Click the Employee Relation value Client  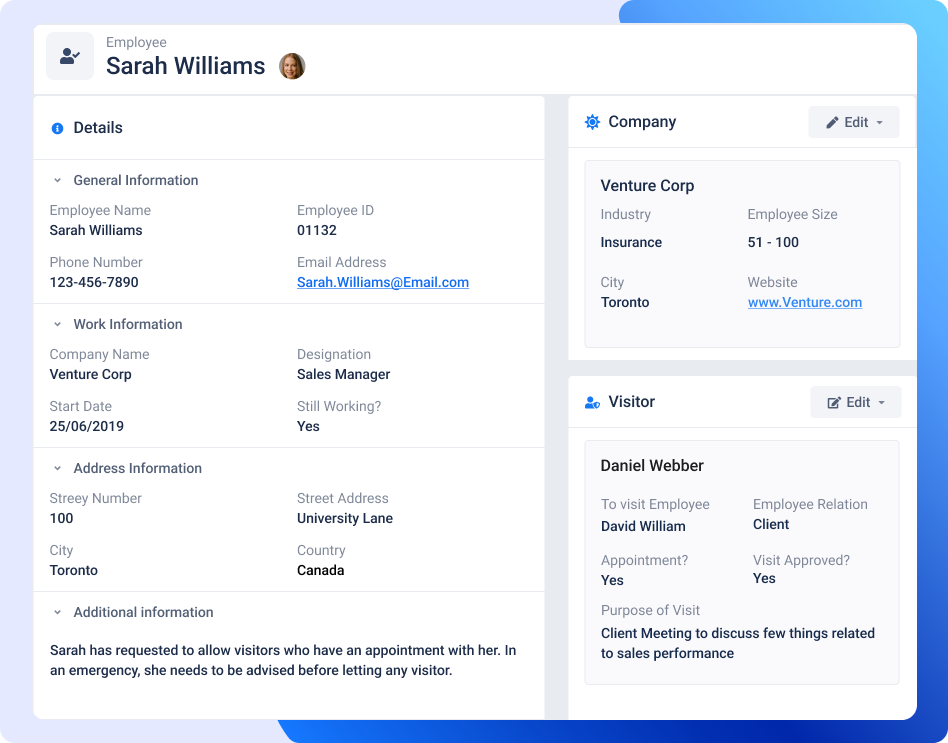pyautogui.click(x=771, y=524)
